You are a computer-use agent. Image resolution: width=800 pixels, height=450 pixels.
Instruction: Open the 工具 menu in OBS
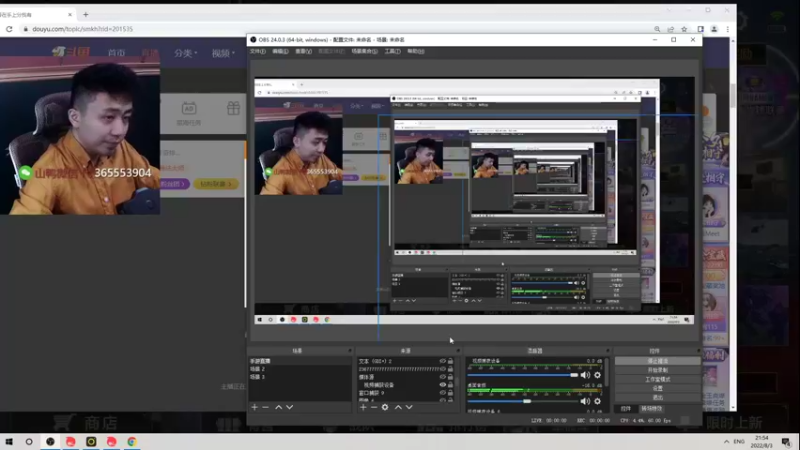click(x=392, y=52)
